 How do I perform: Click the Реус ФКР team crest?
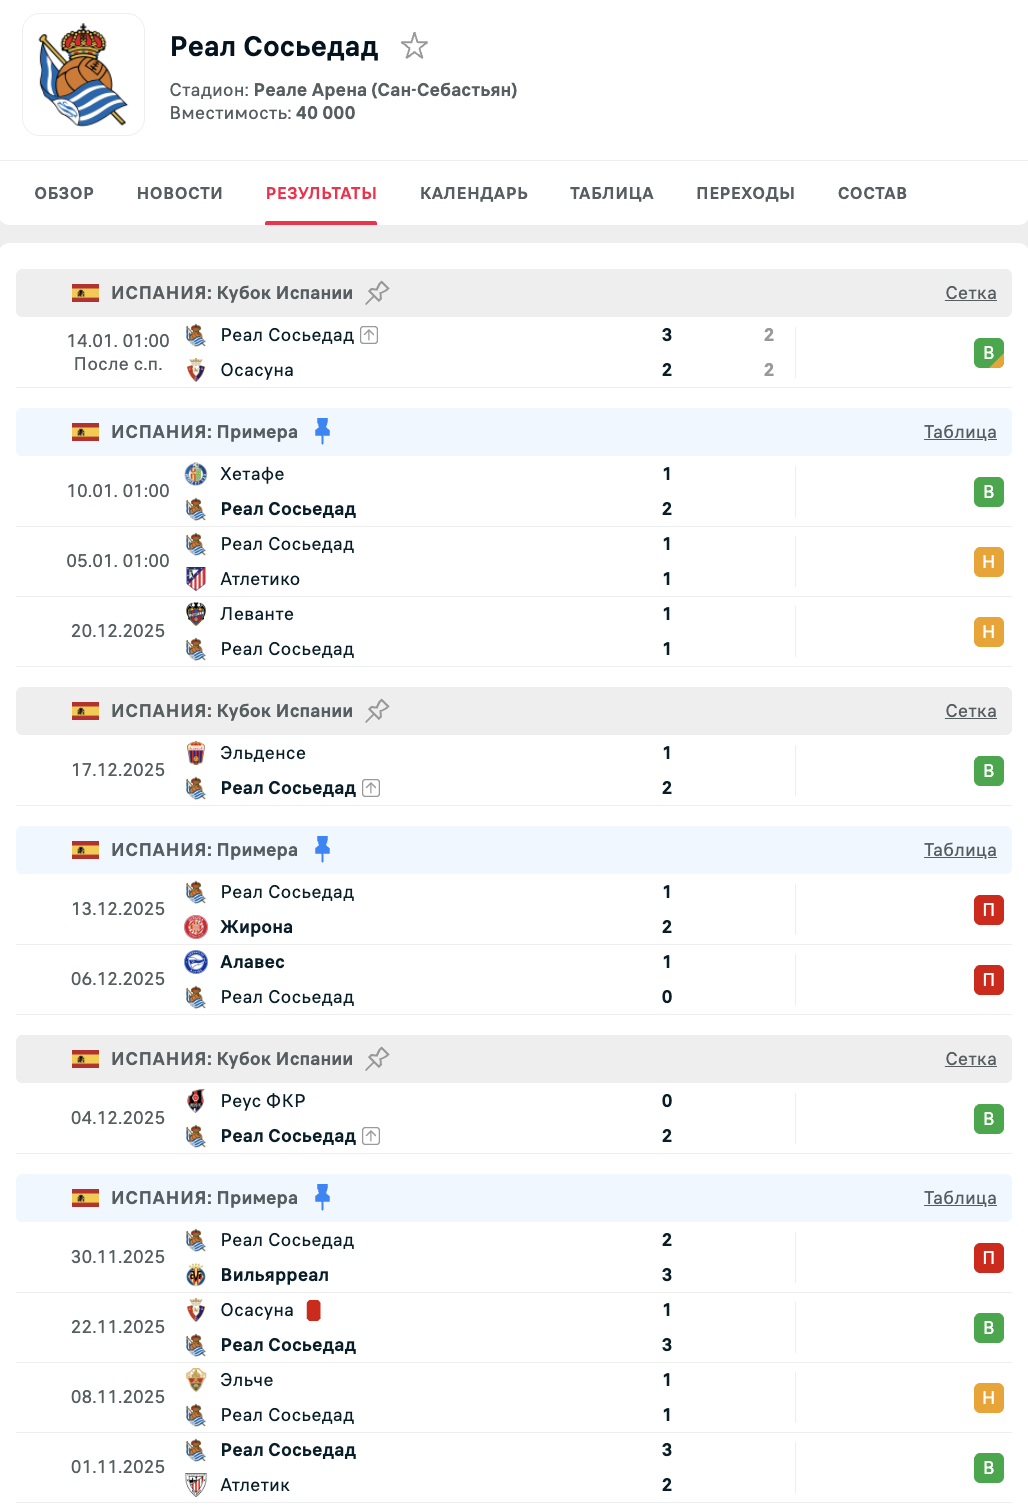point(196,1101)
